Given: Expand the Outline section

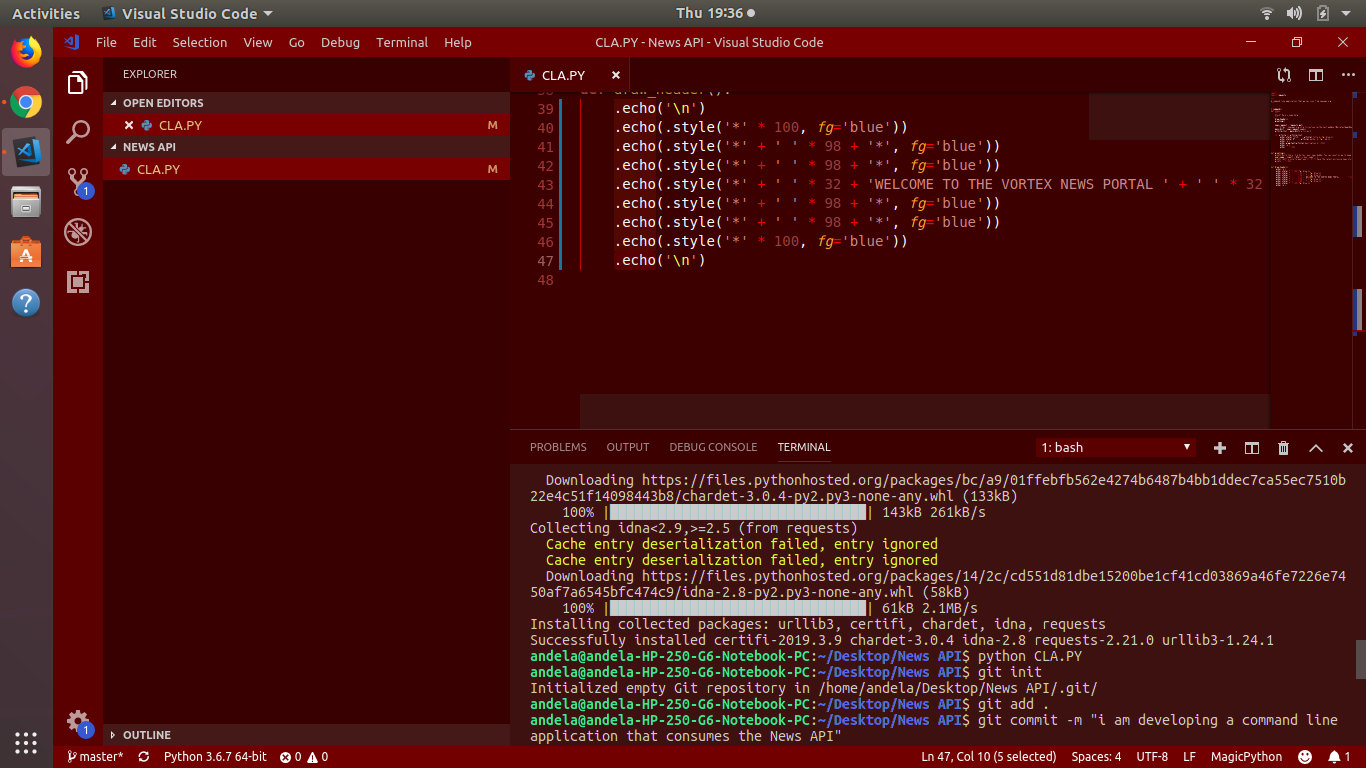Looking at the screenshot, I should (306, 735).
